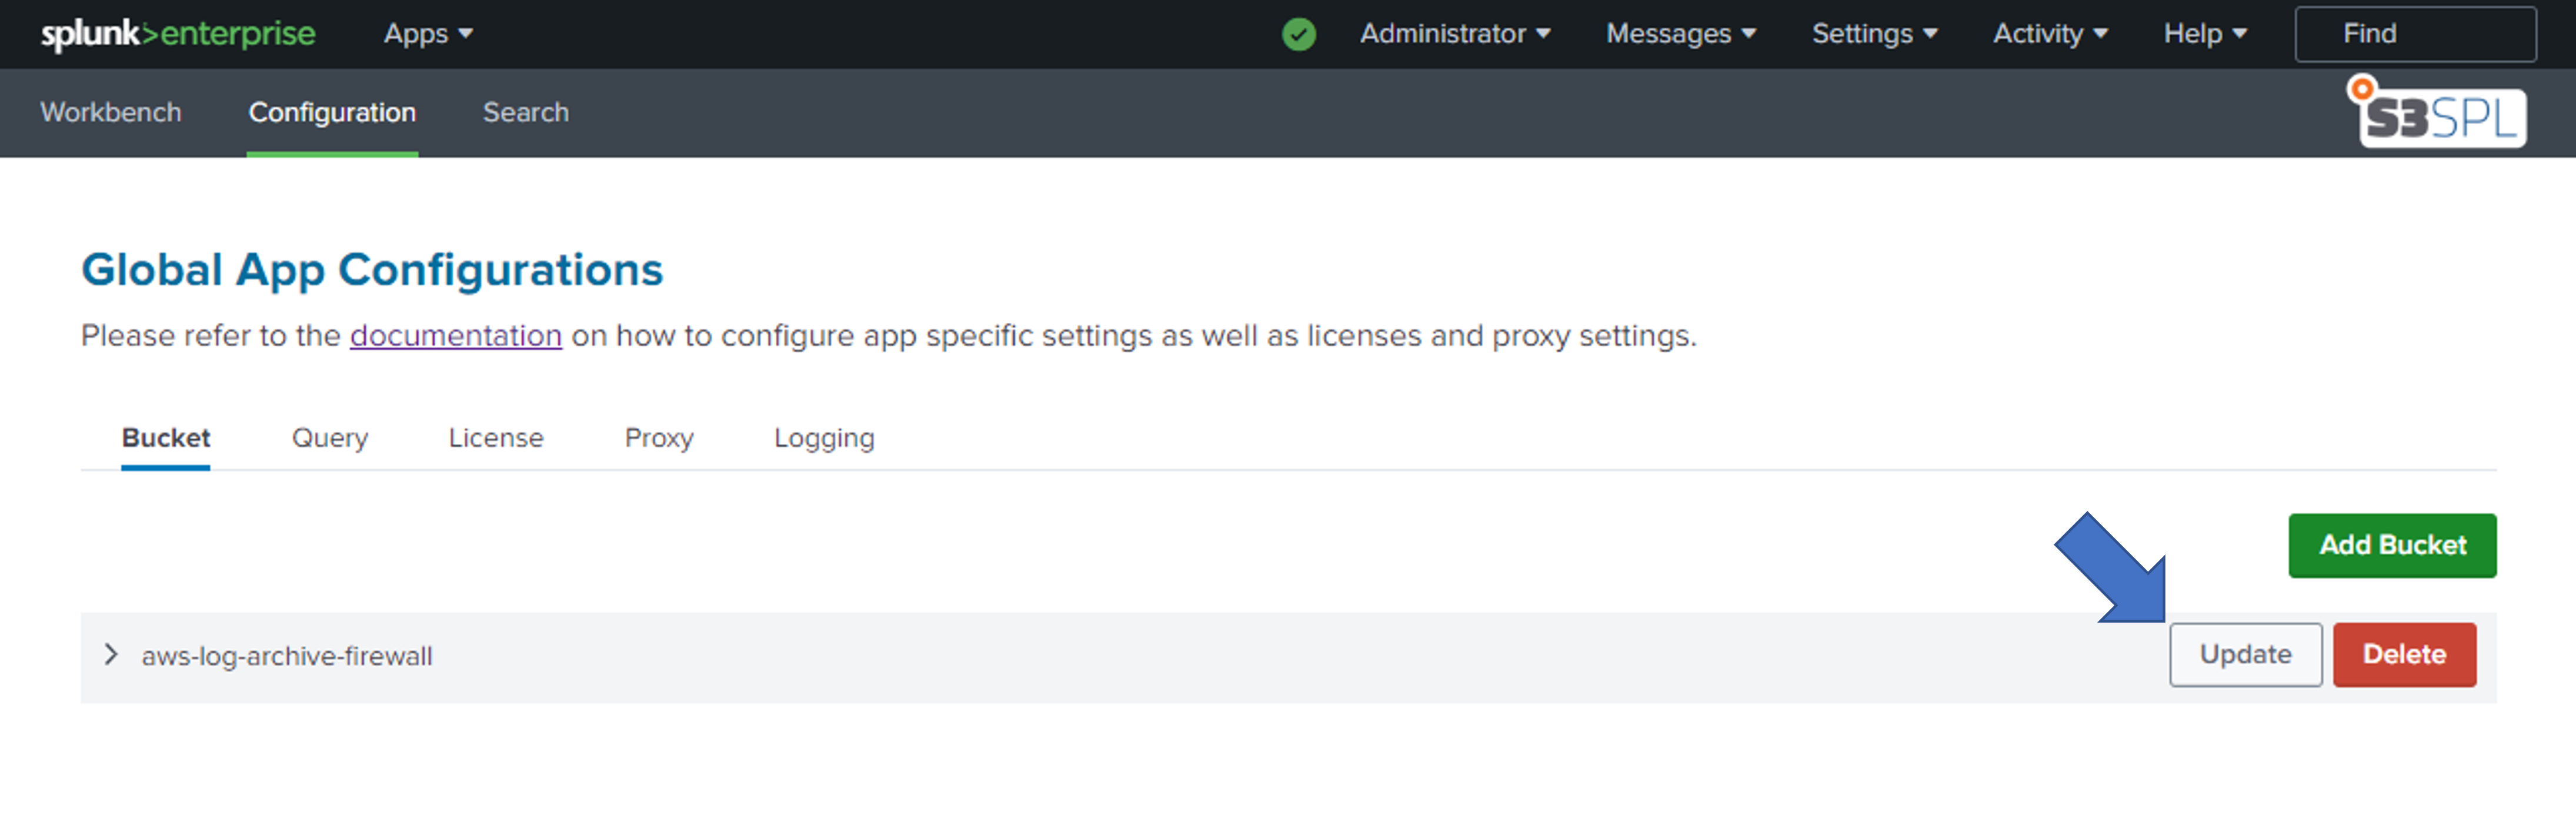
Task: Select the Configuration navigation tab
Action: (x=332, y=113)
